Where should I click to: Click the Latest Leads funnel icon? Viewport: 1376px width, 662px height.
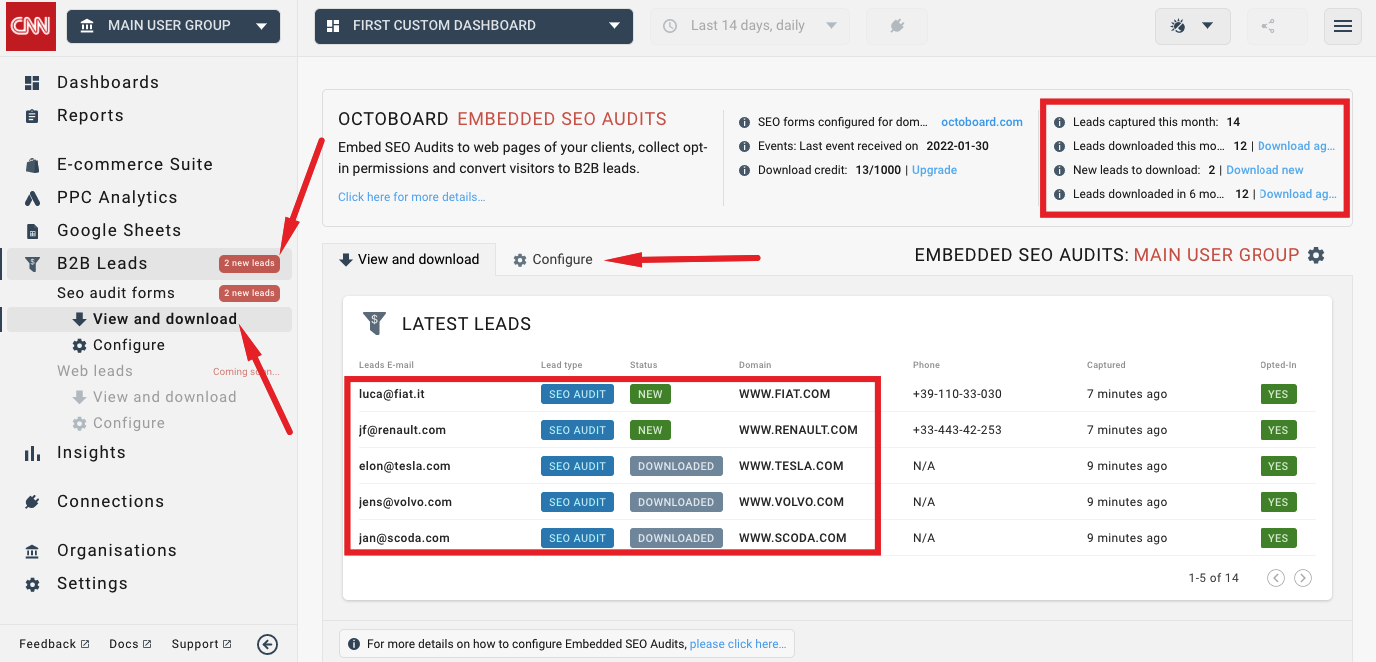(x=373, y=323)
